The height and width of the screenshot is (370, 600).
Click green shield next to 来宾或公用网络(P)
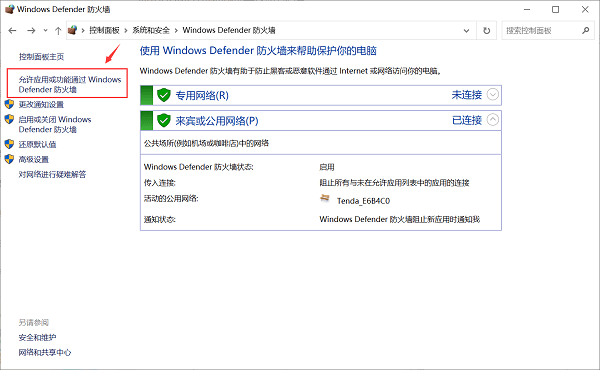pos(164,120)
